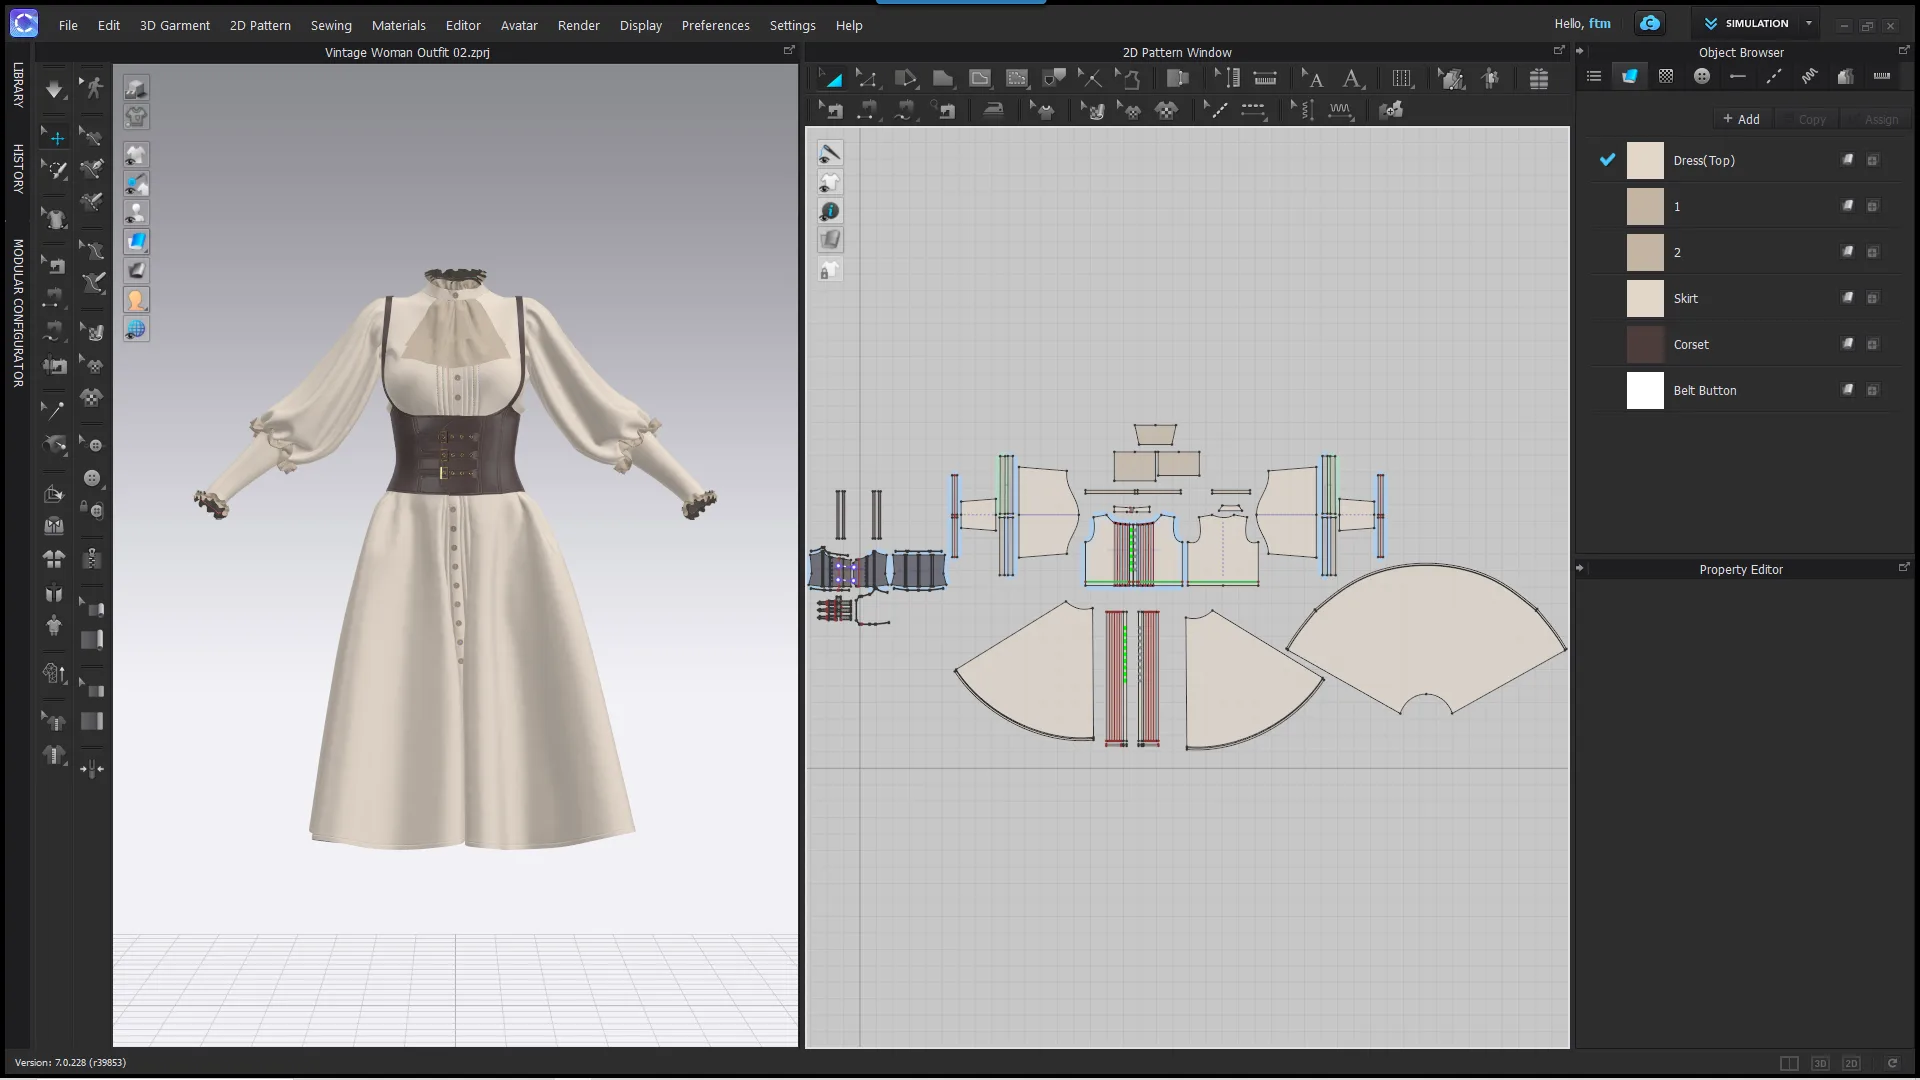Open the 3D Garment menu

[x=173, y=24]
